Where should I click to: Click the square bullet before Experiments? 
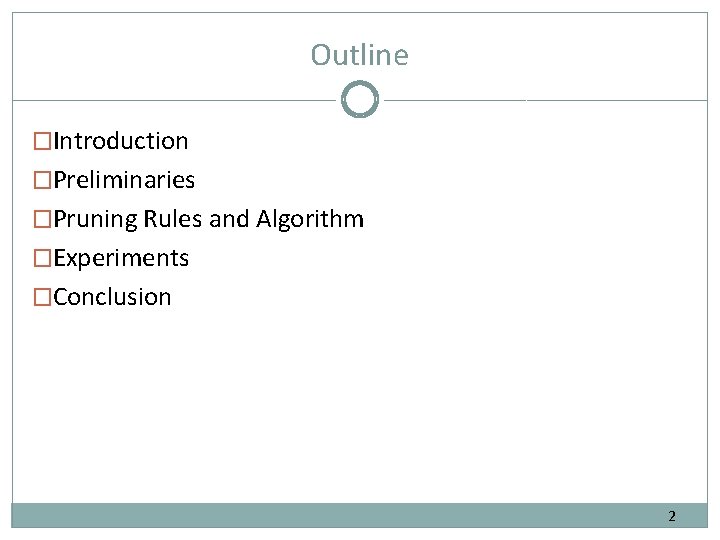coord(42,258)
